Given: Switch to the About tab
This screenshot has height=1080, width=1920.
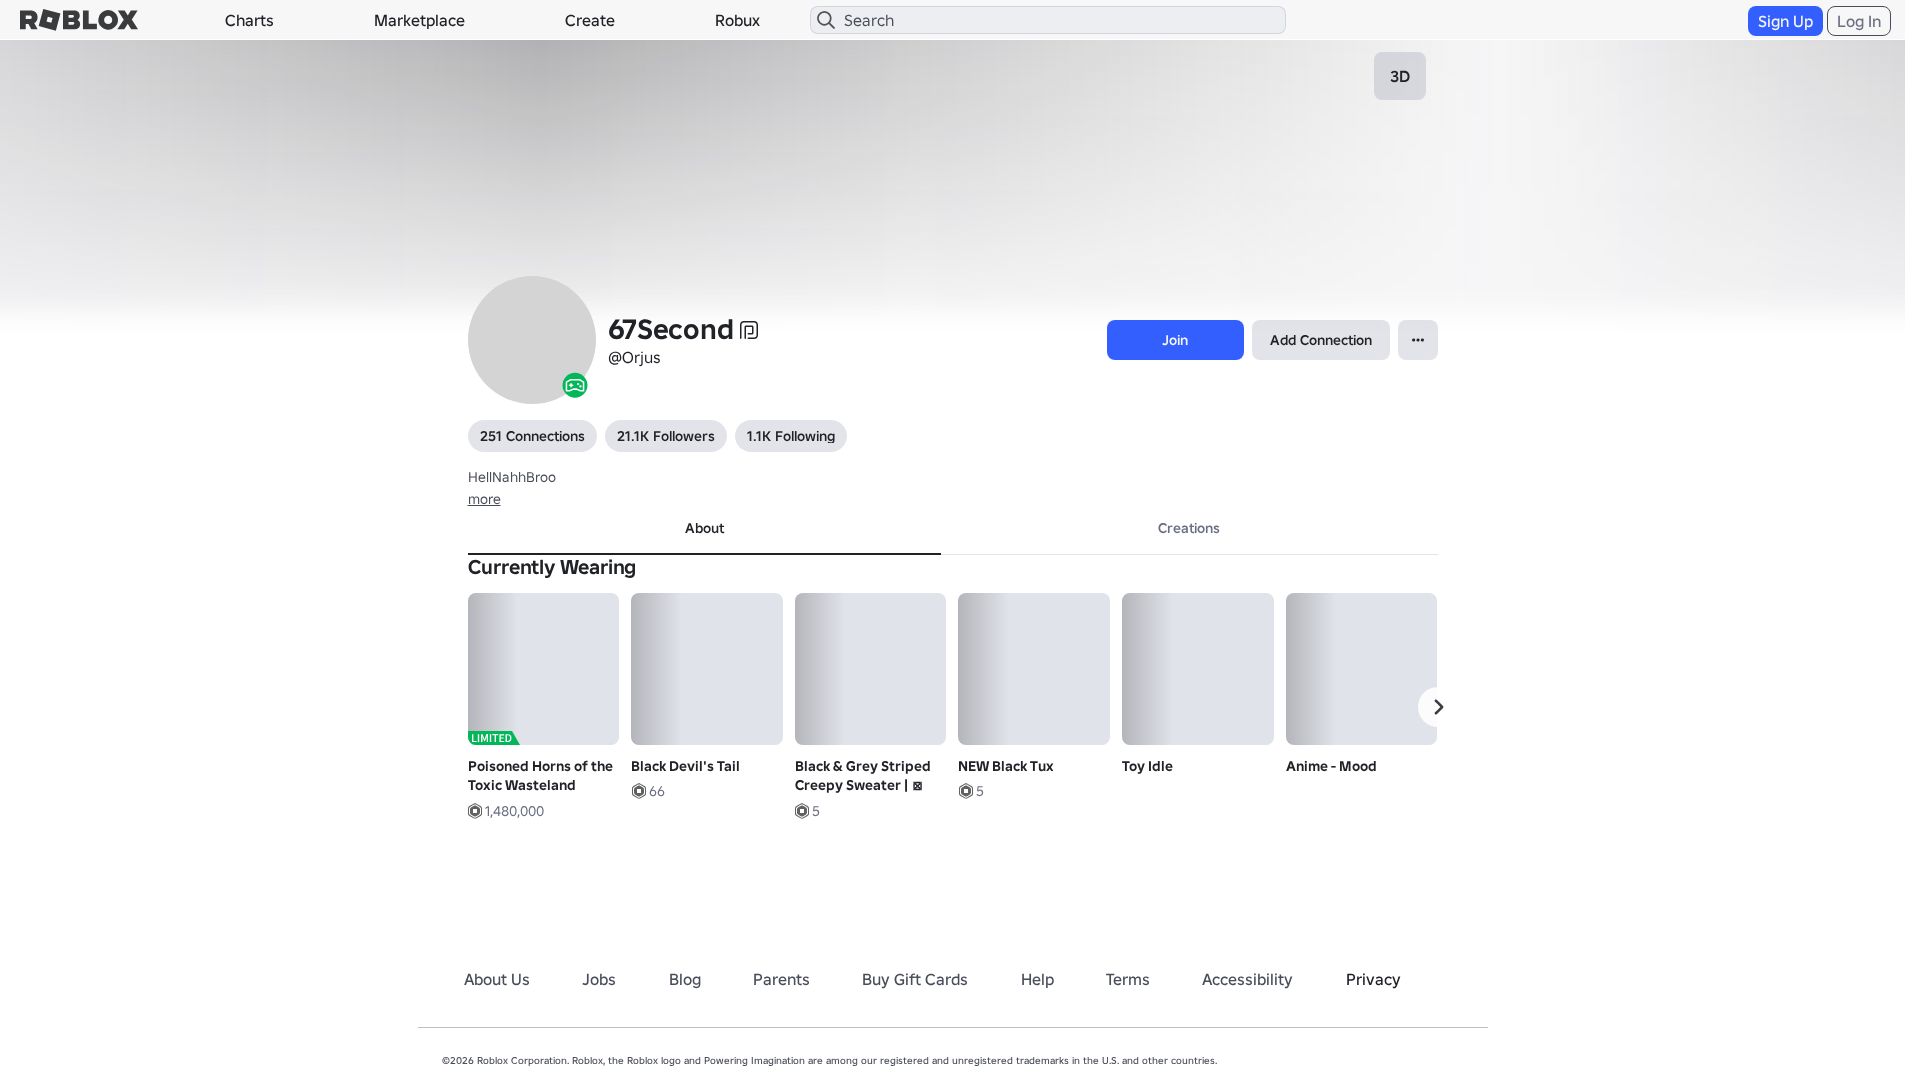Looking at the screenshot, I should click(704, 528).
